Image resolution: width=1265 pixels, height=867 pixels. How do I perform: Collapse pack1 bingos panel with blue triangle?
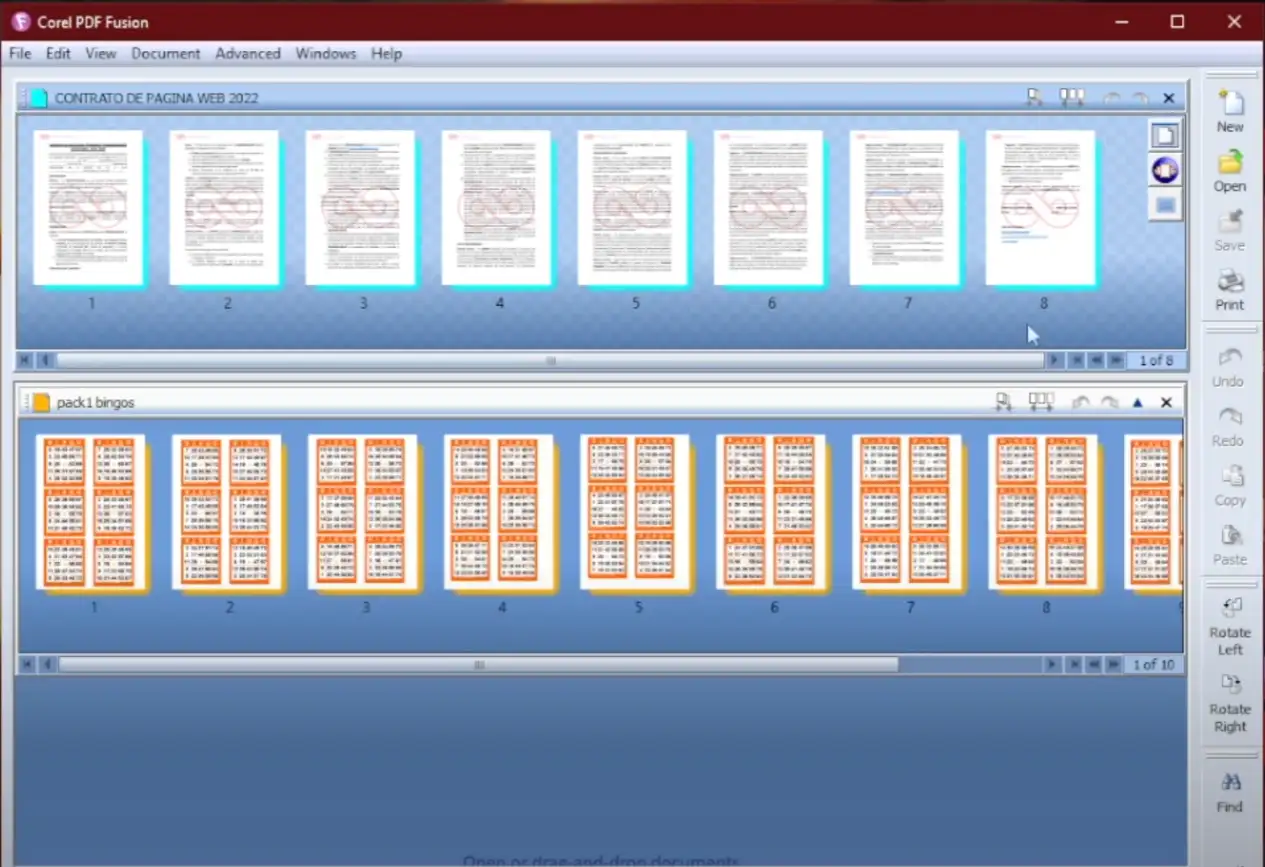point(1137,403)
